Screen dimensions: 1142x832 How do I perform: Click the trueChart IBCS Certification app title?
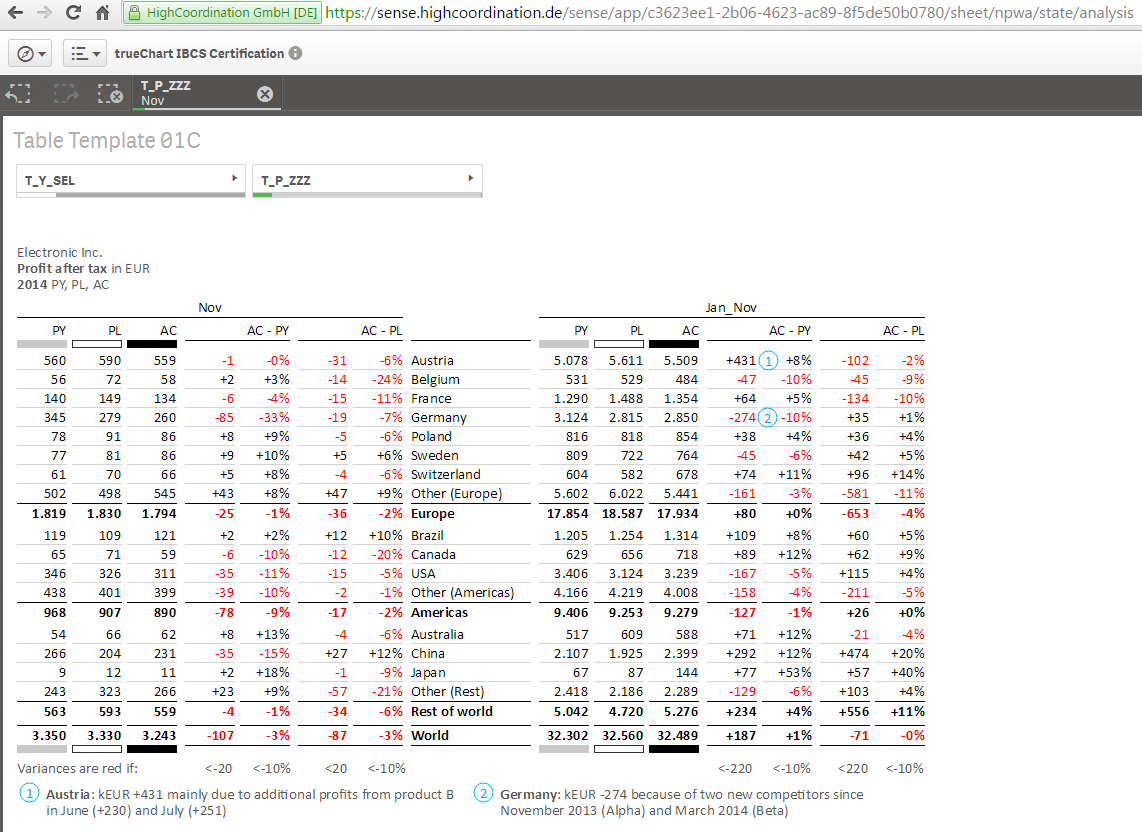(199, 53)
